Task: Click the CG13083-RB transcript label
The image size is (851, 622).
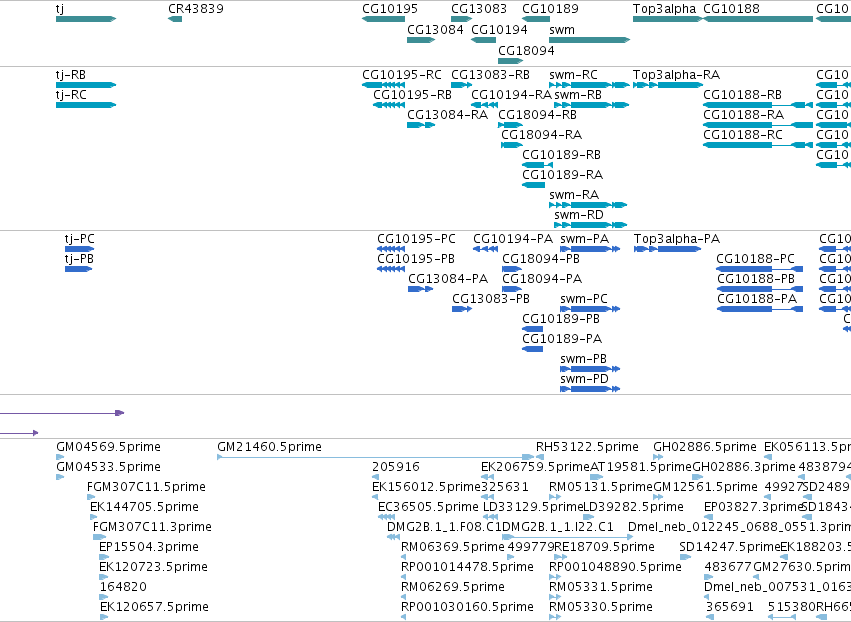Action: [490, 75]
